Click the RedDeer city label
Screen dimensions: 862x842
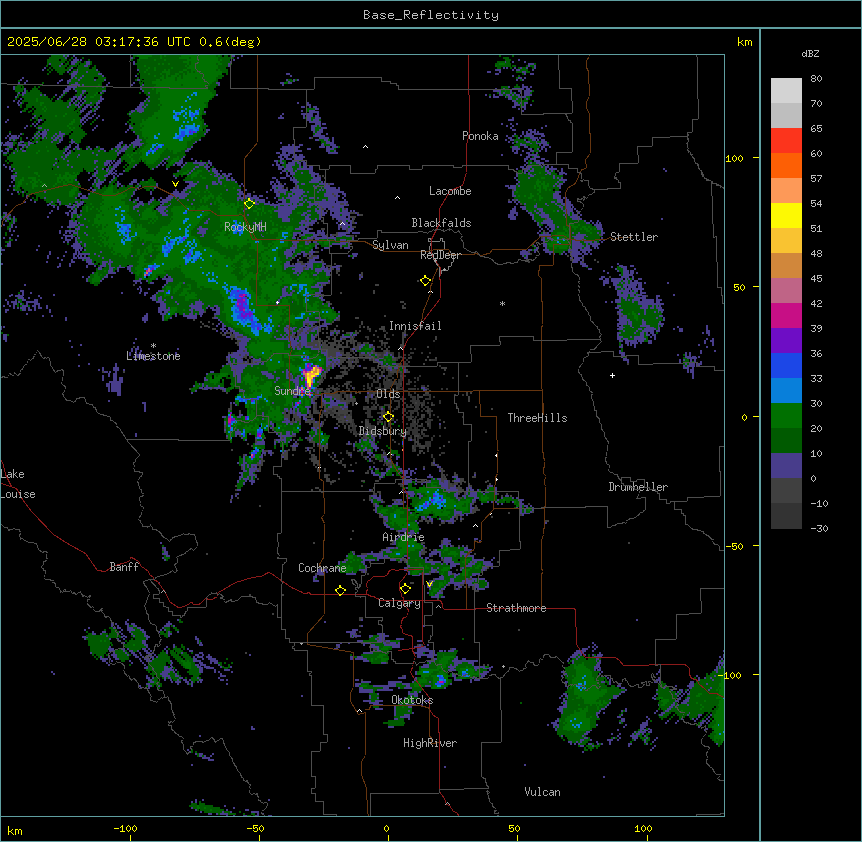[440, 255]
